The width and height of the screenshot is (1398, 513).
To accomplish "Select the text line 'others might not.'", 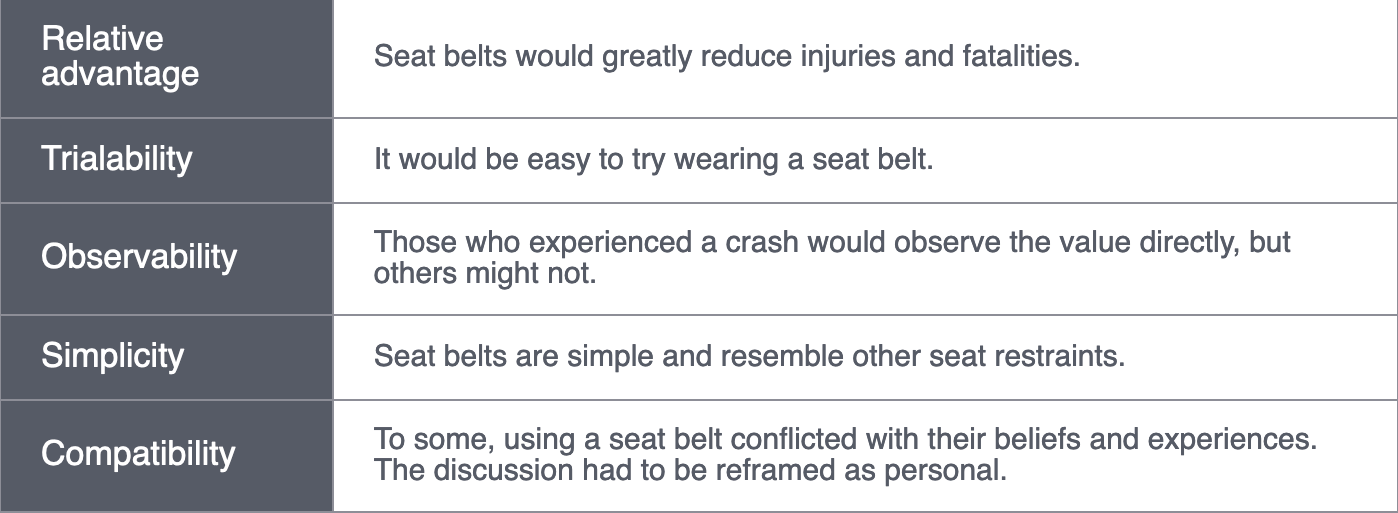I will click(x=484, y=273).
